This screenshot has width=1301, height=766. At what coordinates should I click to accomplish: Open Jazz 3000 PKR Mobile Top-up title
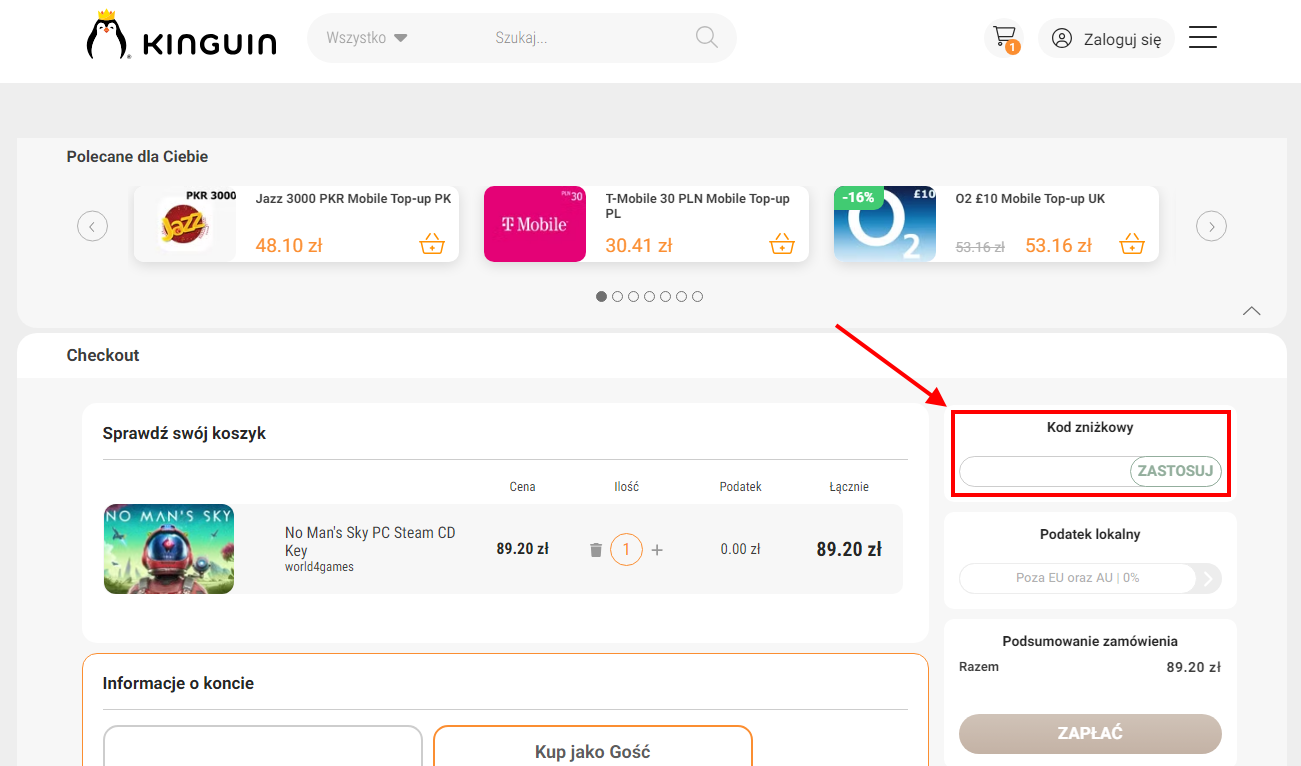click(353, 199)
